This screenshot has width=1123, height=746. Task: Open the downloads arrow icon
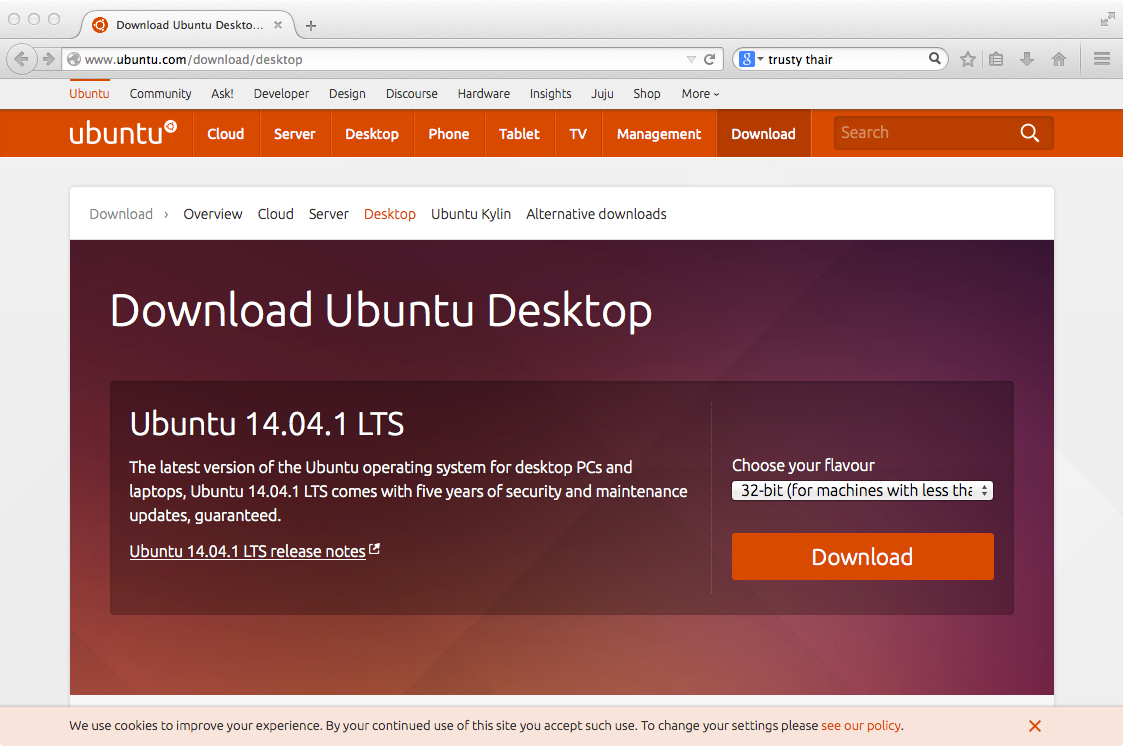tap(1026, 59)
